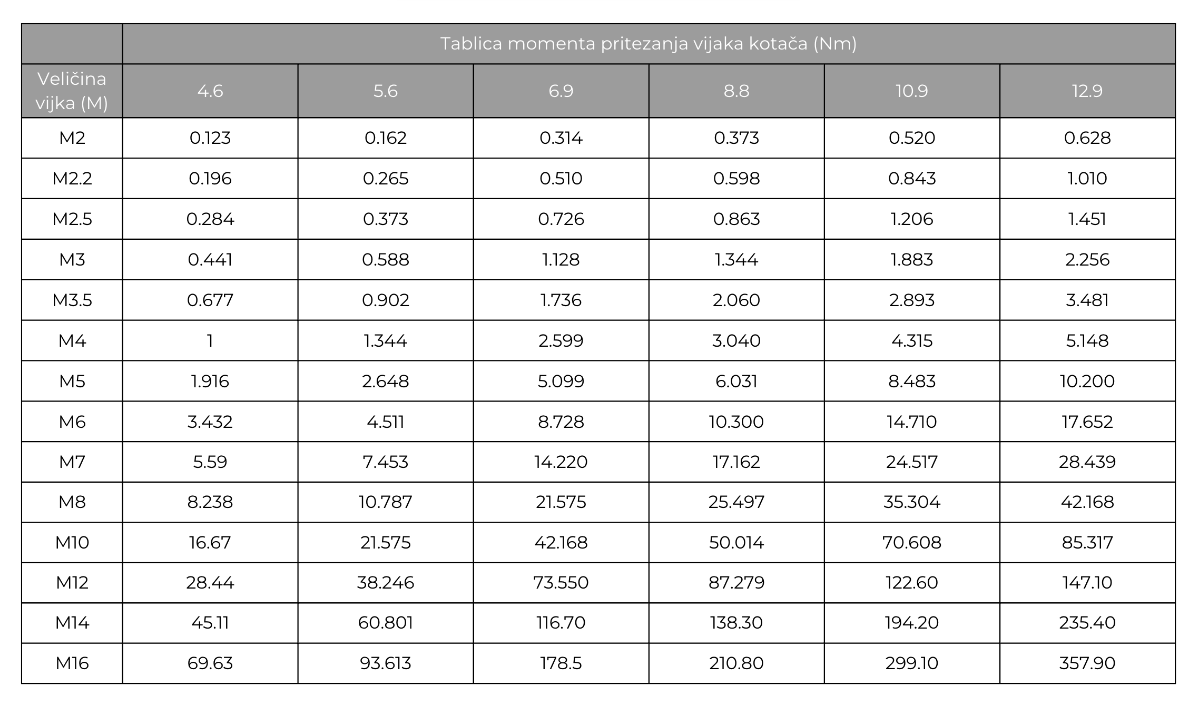Screen dimensions: 1200x705
Task: Click the cell with value 0.123
Action: (x=210, y=138)
